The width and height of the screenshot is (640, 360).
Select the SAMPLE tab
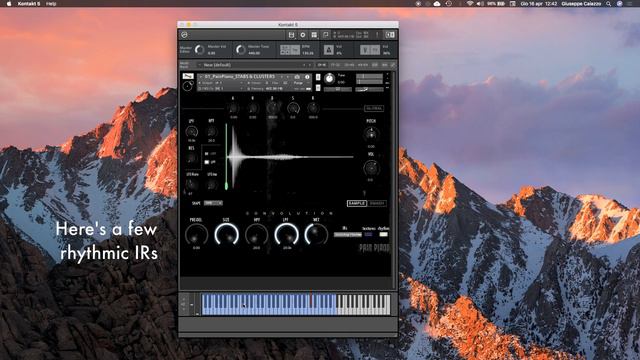click(357, 203)
